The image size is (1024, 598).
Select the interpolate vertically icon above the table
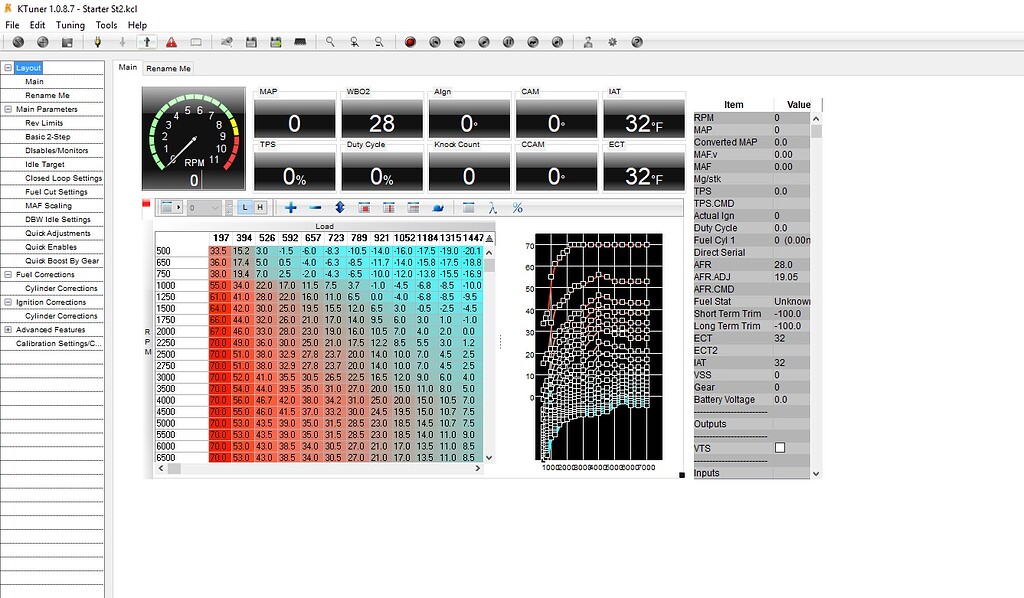(340, 207)
